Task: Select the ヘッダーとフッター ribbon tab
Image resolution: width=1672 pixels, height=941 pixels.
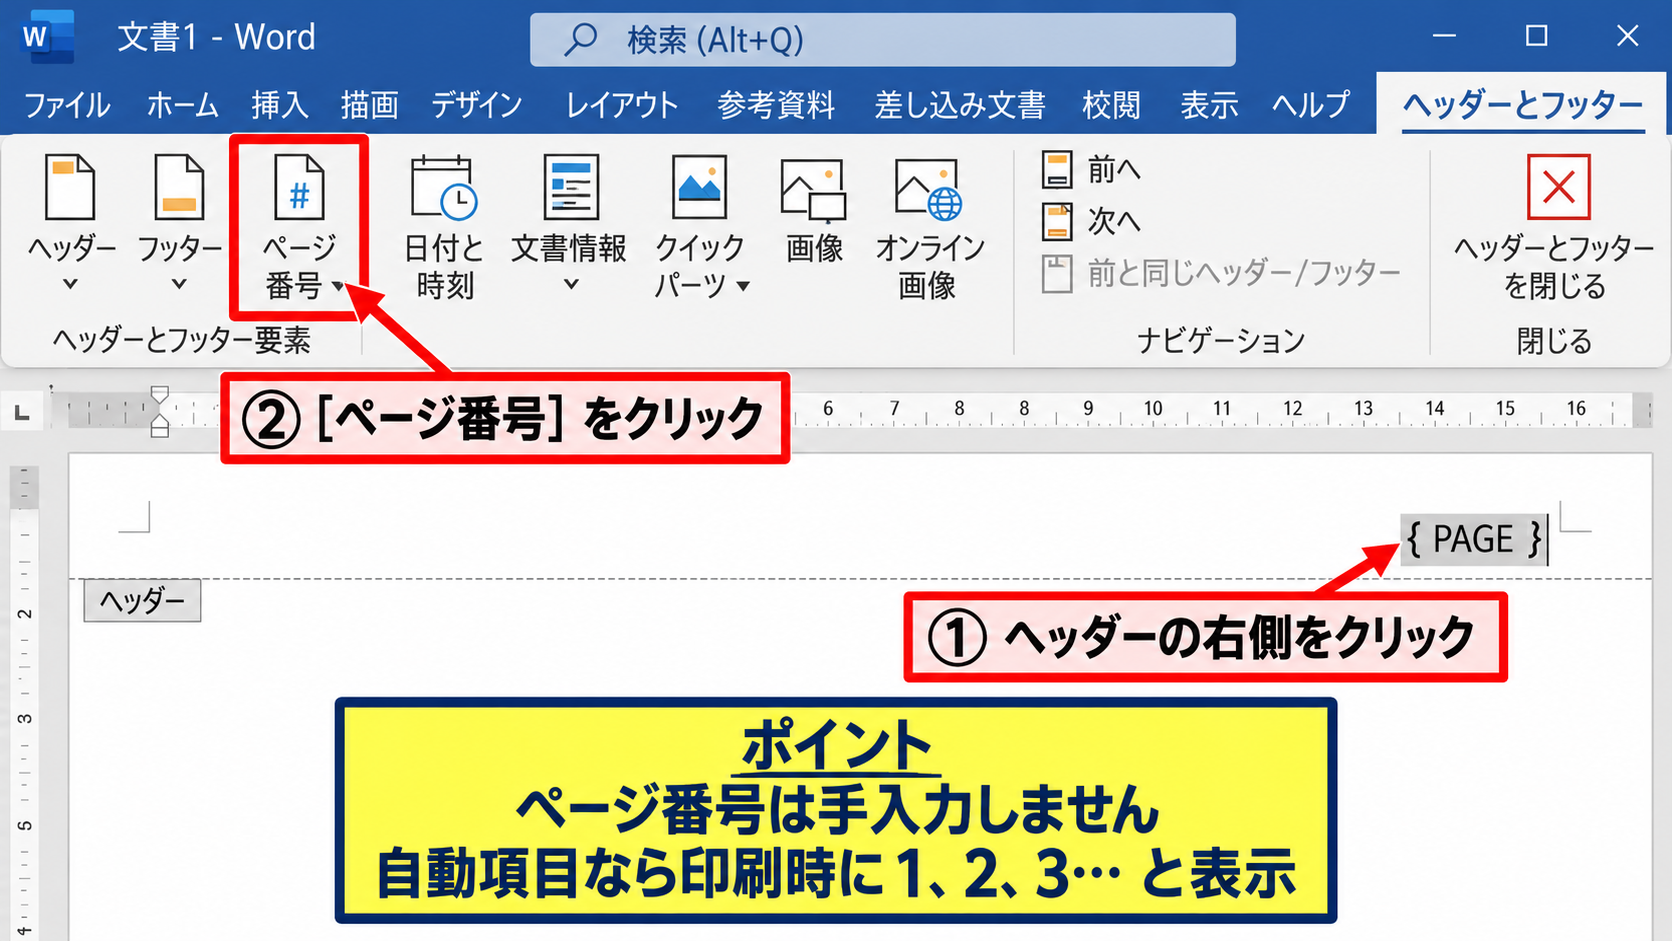Action: tap(1522, 105)
